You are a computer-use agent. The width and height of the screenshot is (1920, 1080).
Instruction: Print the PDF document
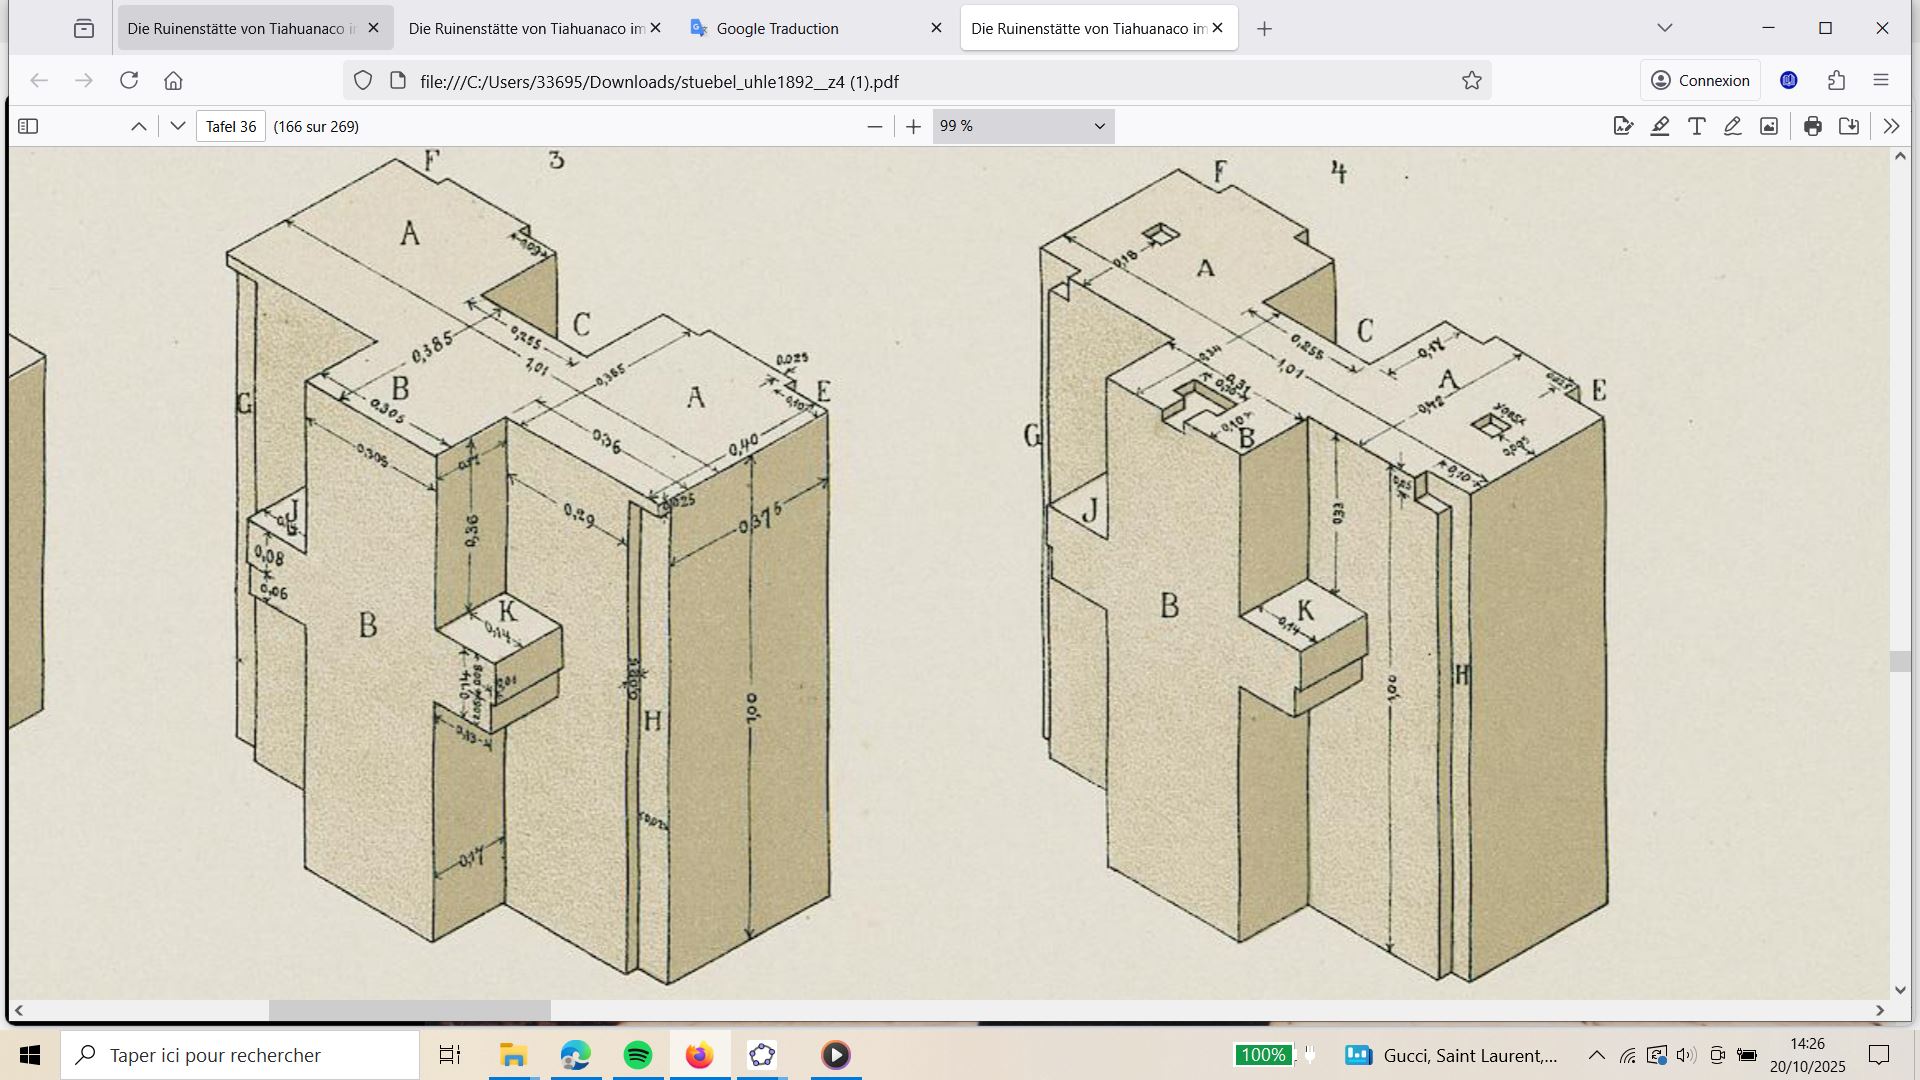point(1813,126)
